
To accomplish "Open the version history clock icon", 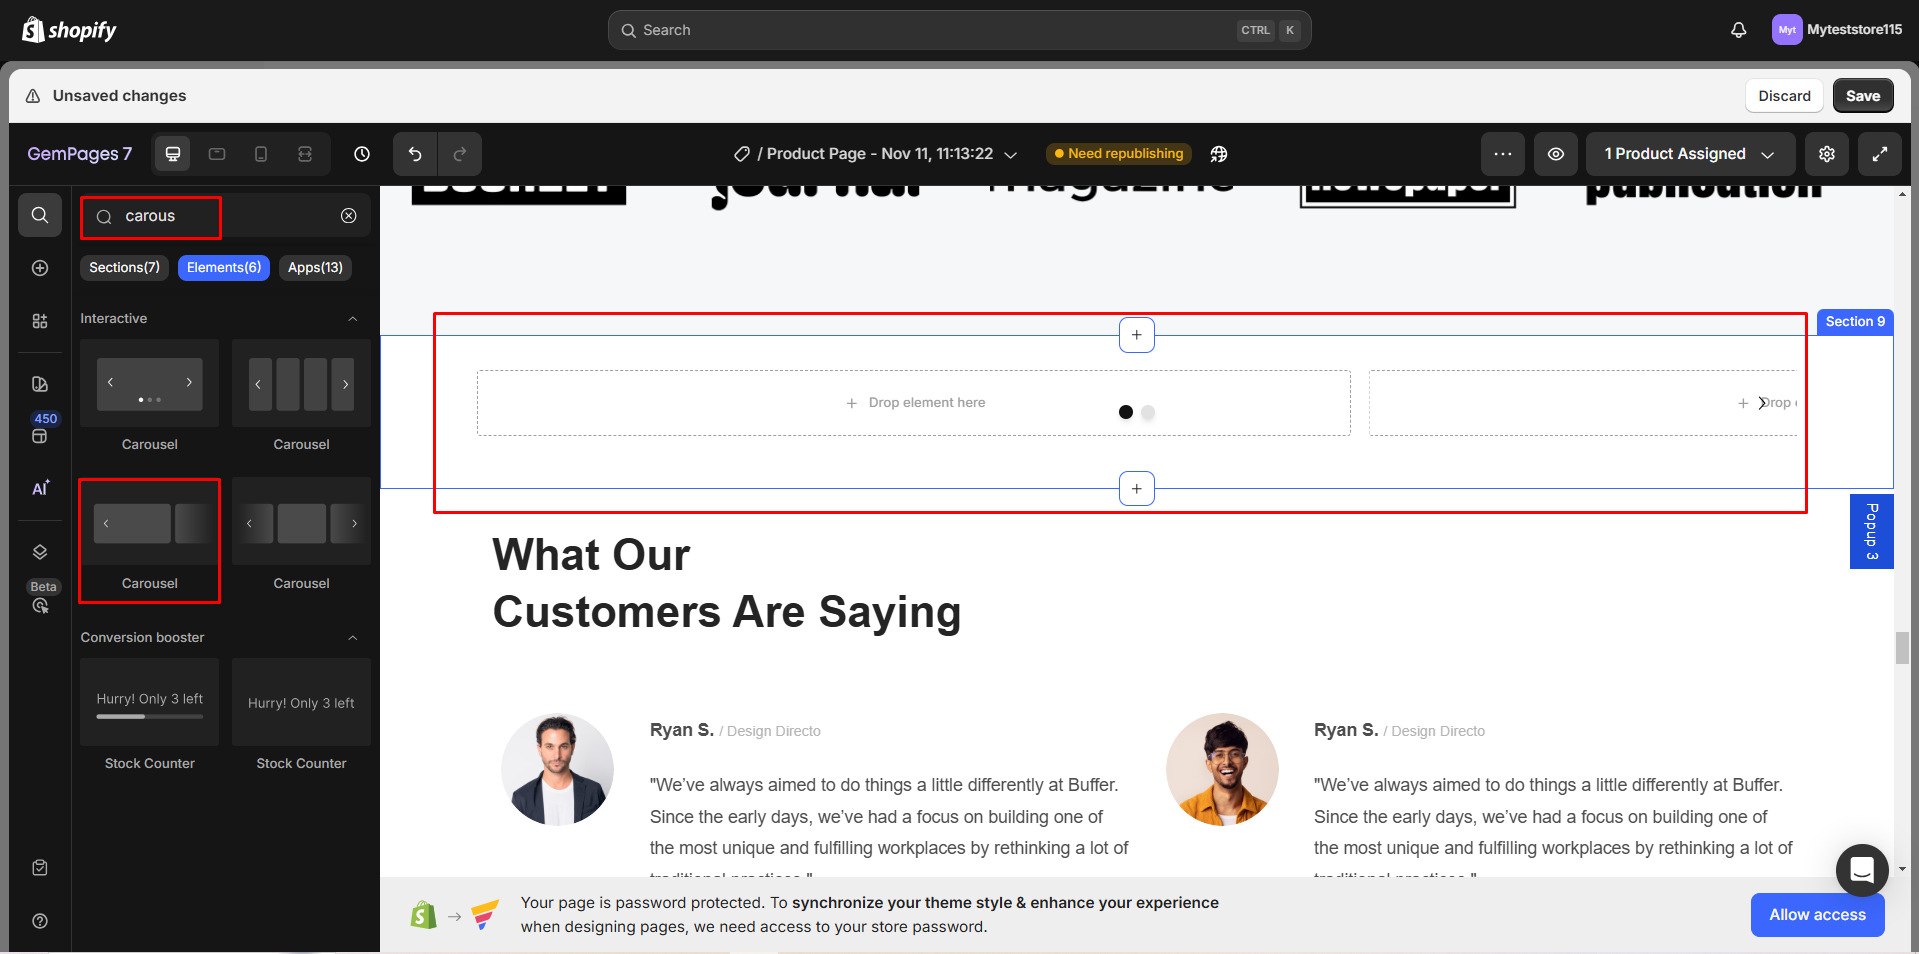I will (361, 154).
